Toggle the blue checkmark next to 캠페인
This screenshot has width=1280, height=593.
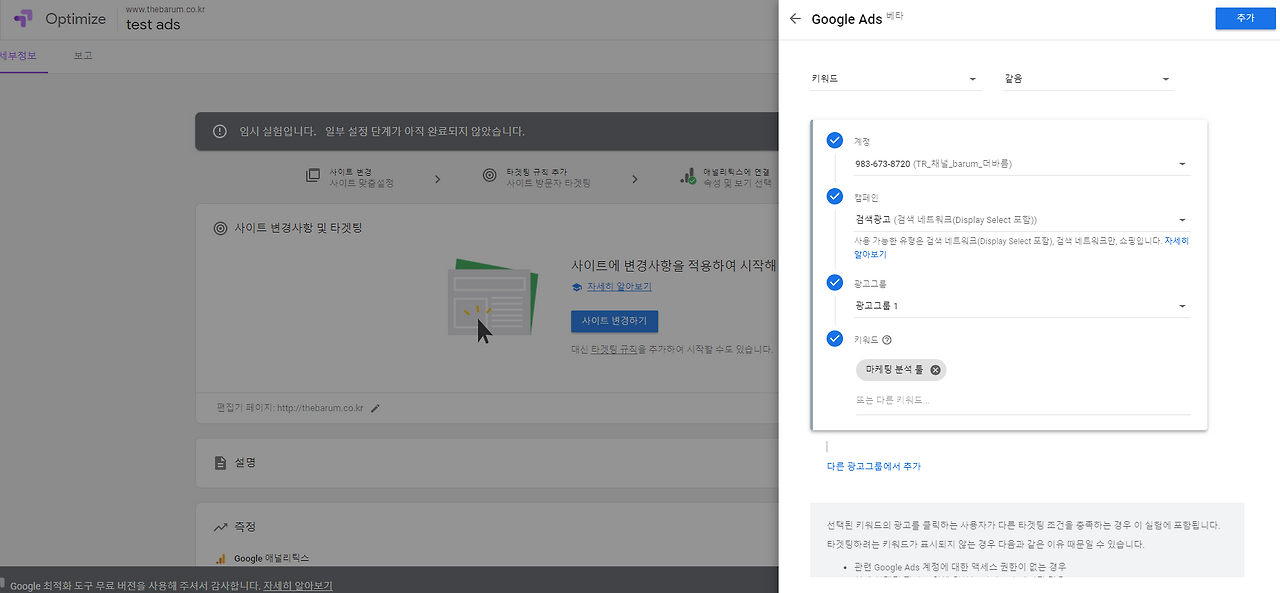[x=835, y=196]
